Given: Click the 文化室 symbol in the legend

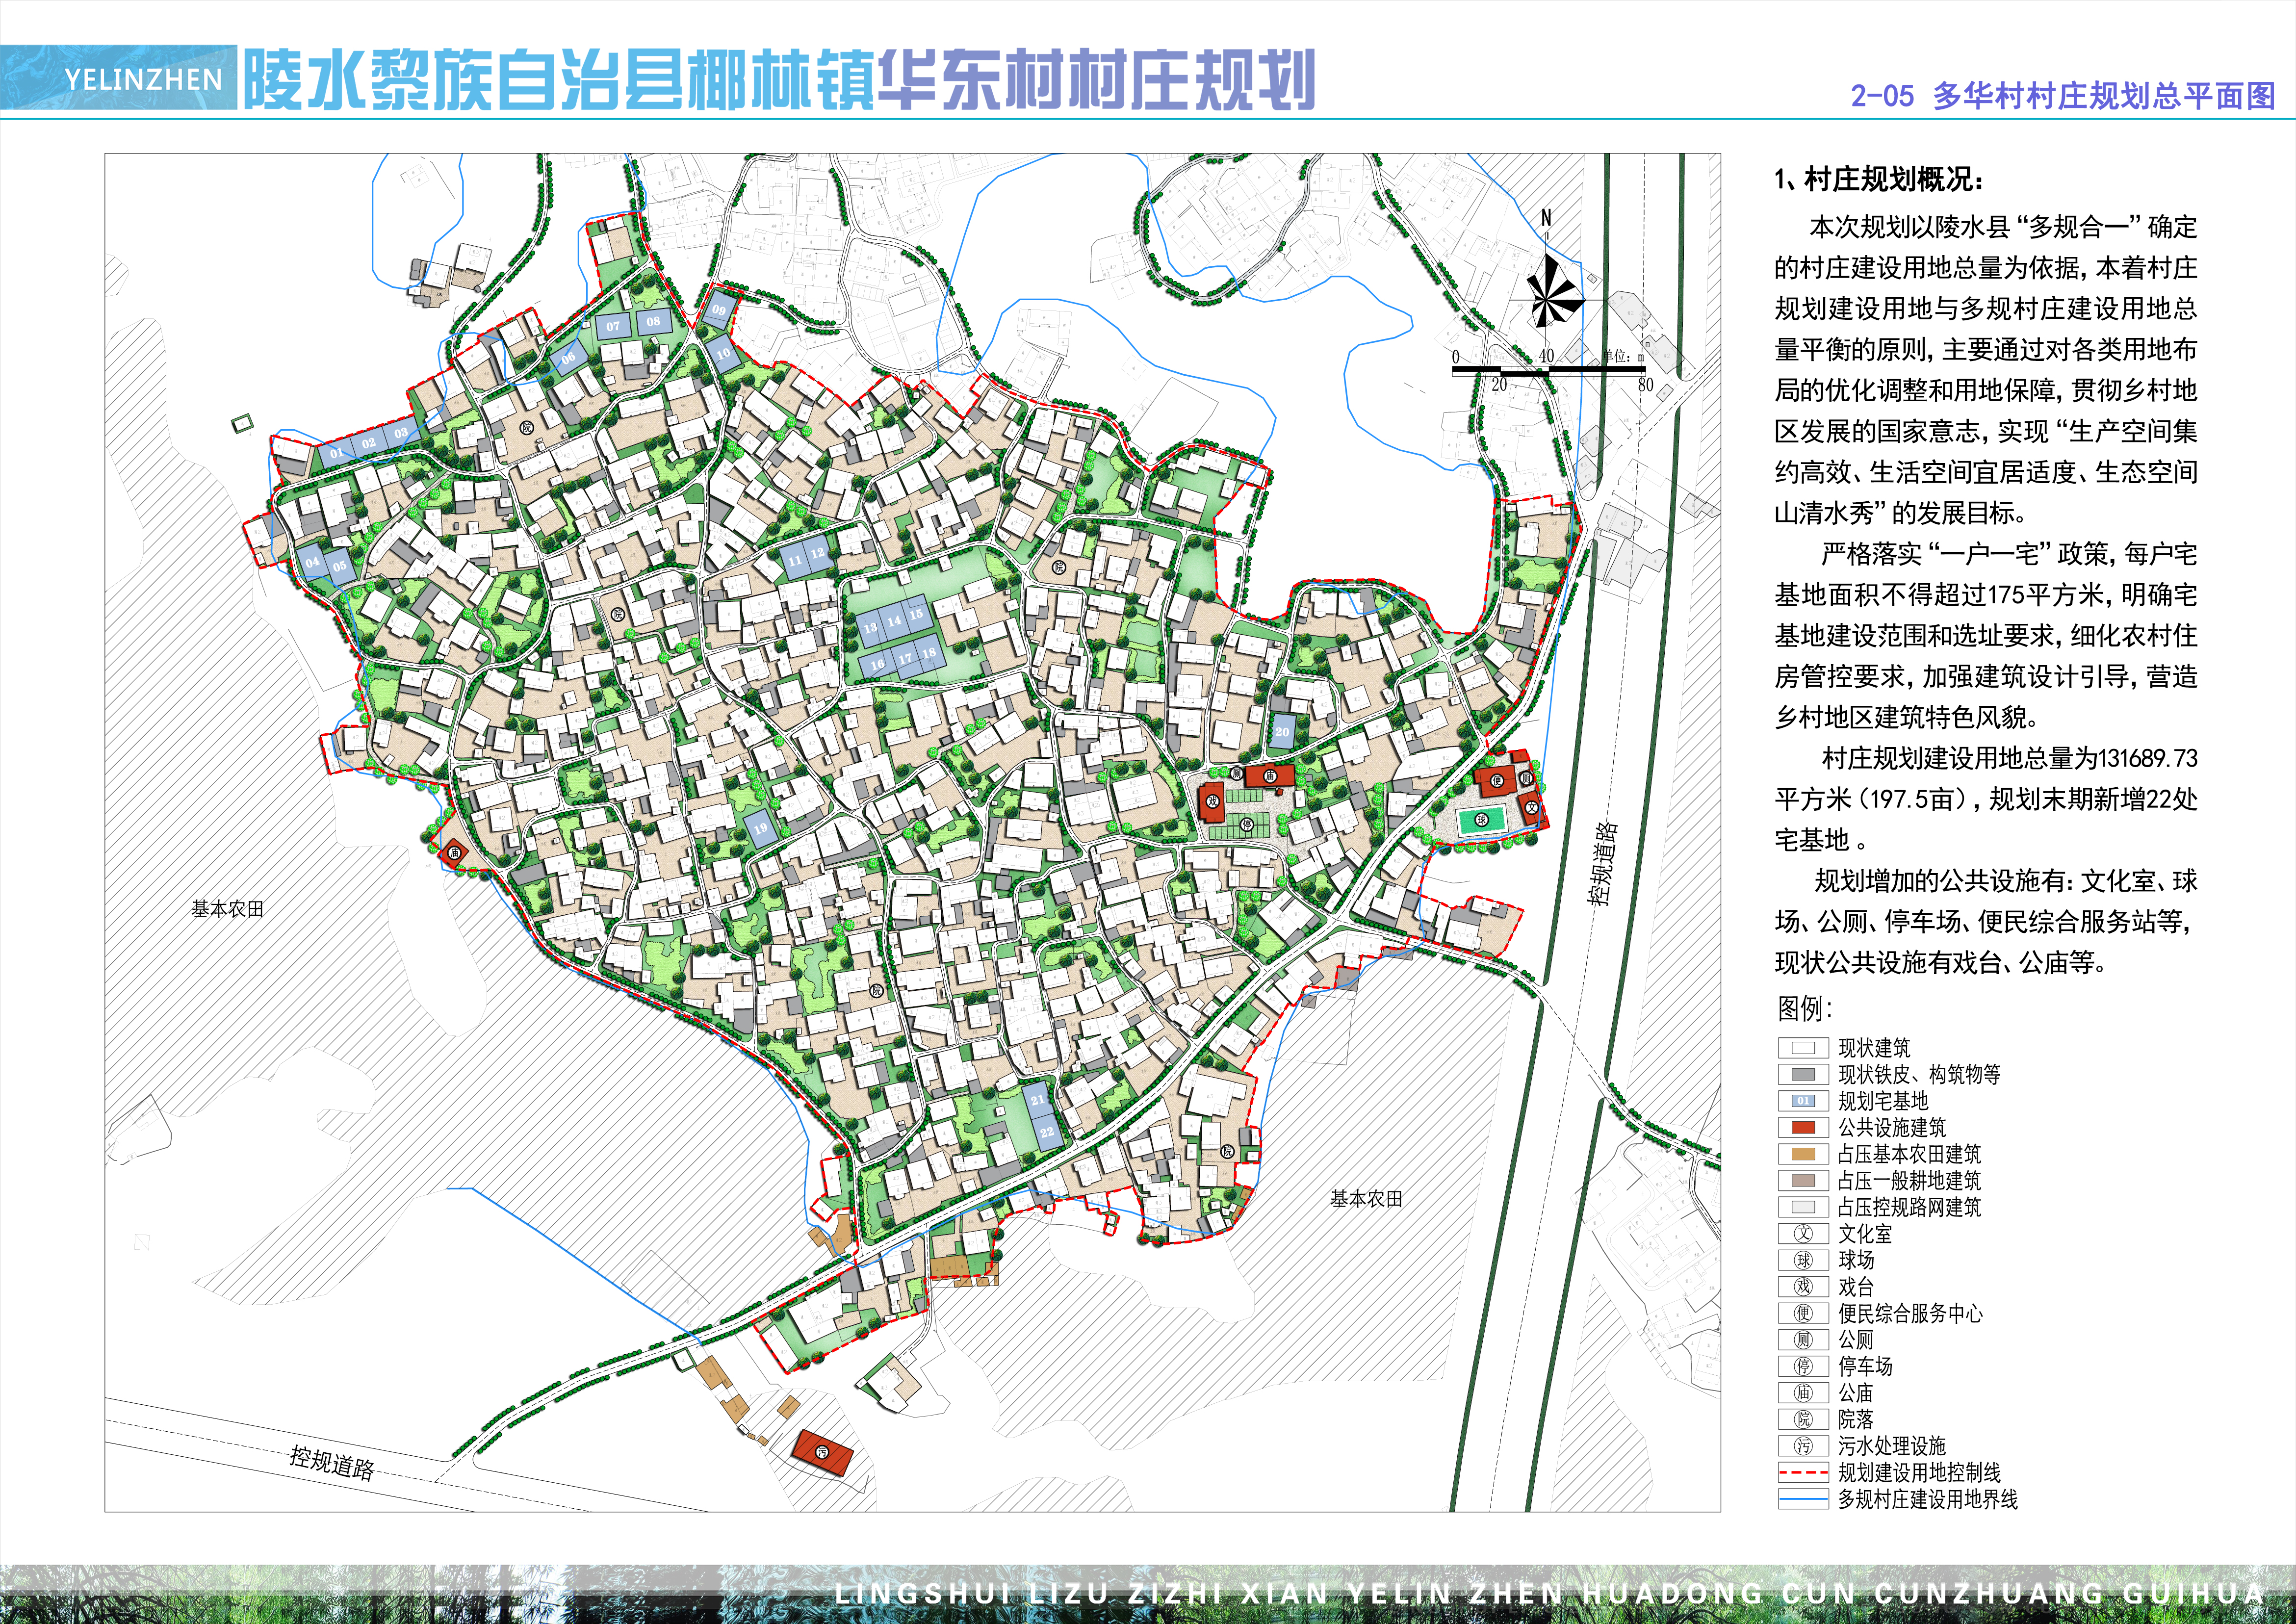Looking at the screenshot, I should click(x=1803, y=1233).
